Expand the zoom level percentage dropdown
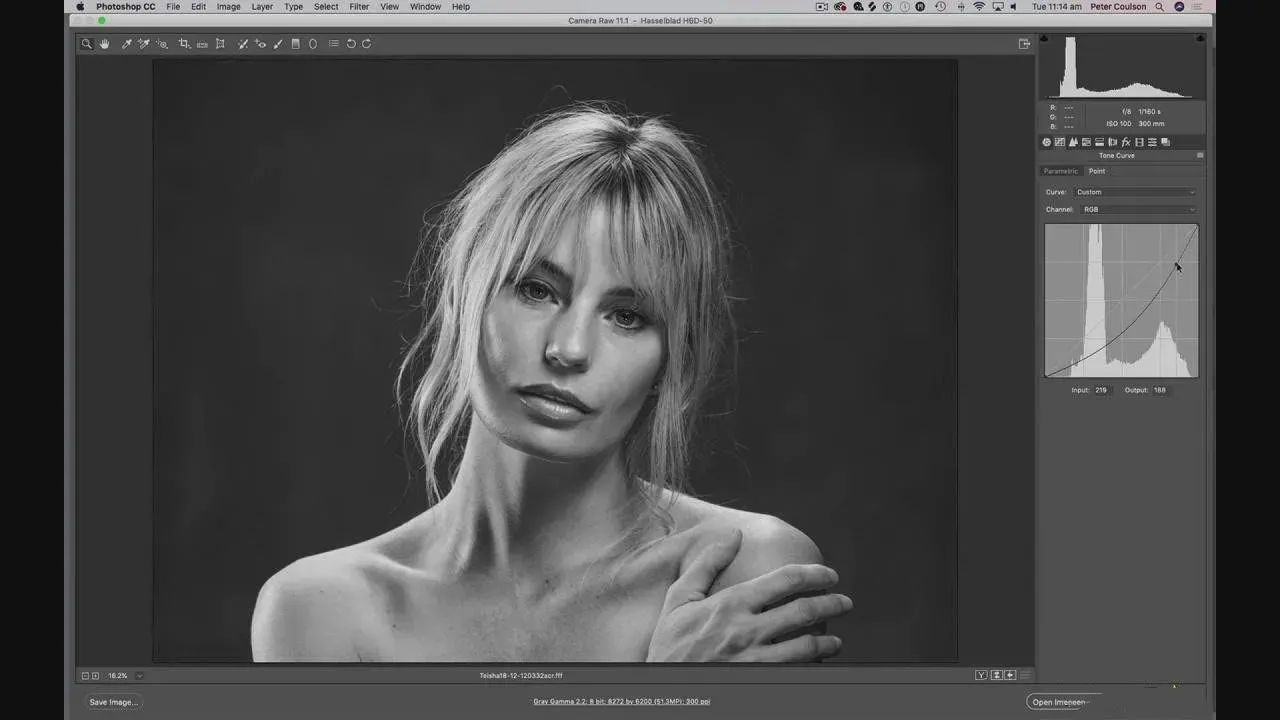1280x720 pixels. (x=139, y=676)
